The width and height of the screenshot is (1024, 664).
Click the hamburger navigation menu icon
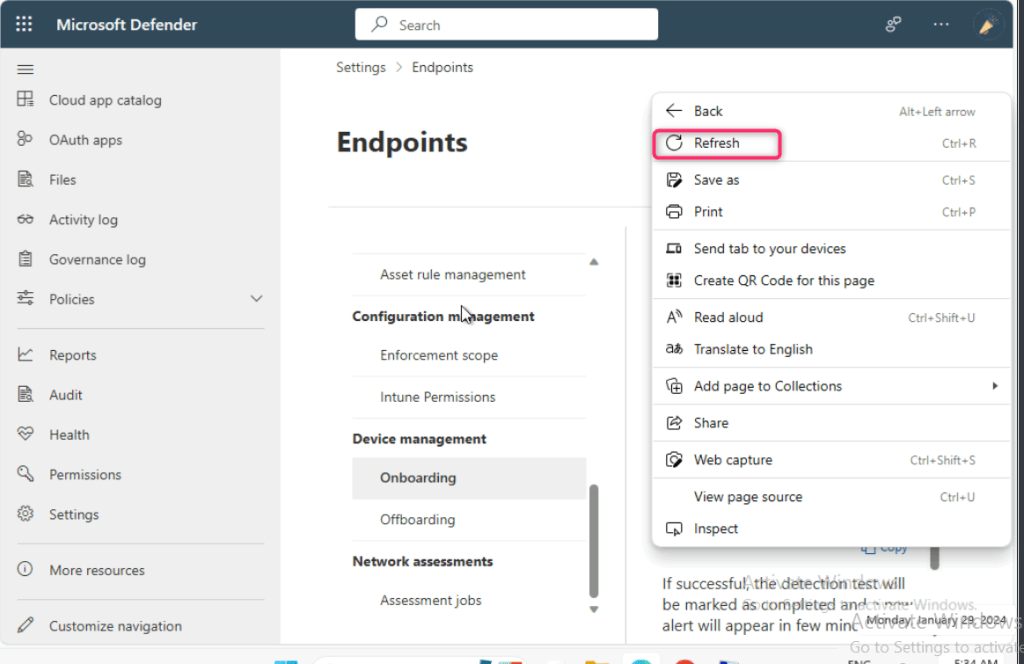click(26, 69)
